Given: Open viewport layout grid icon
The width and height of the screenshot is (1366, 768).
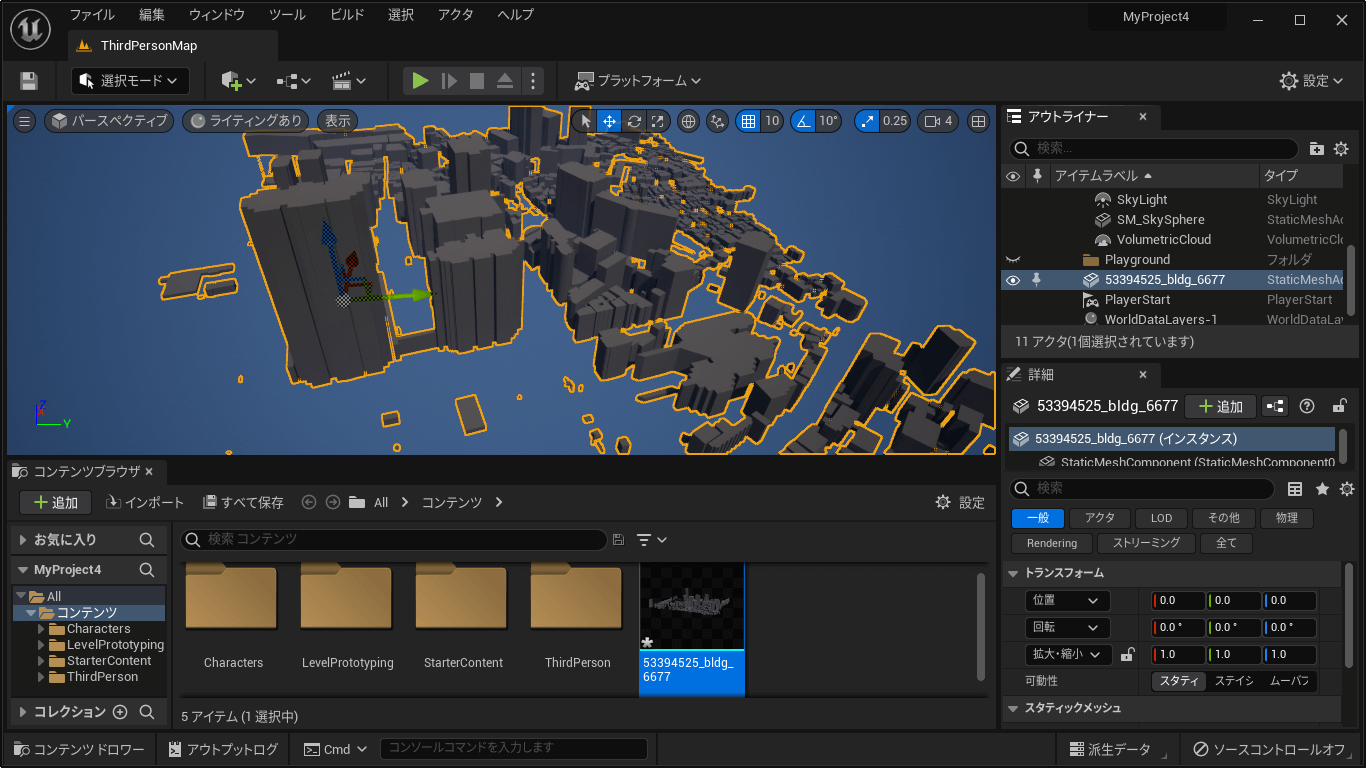Looking at the screenshot, I should pyautogui.click(x=979, y=121).
